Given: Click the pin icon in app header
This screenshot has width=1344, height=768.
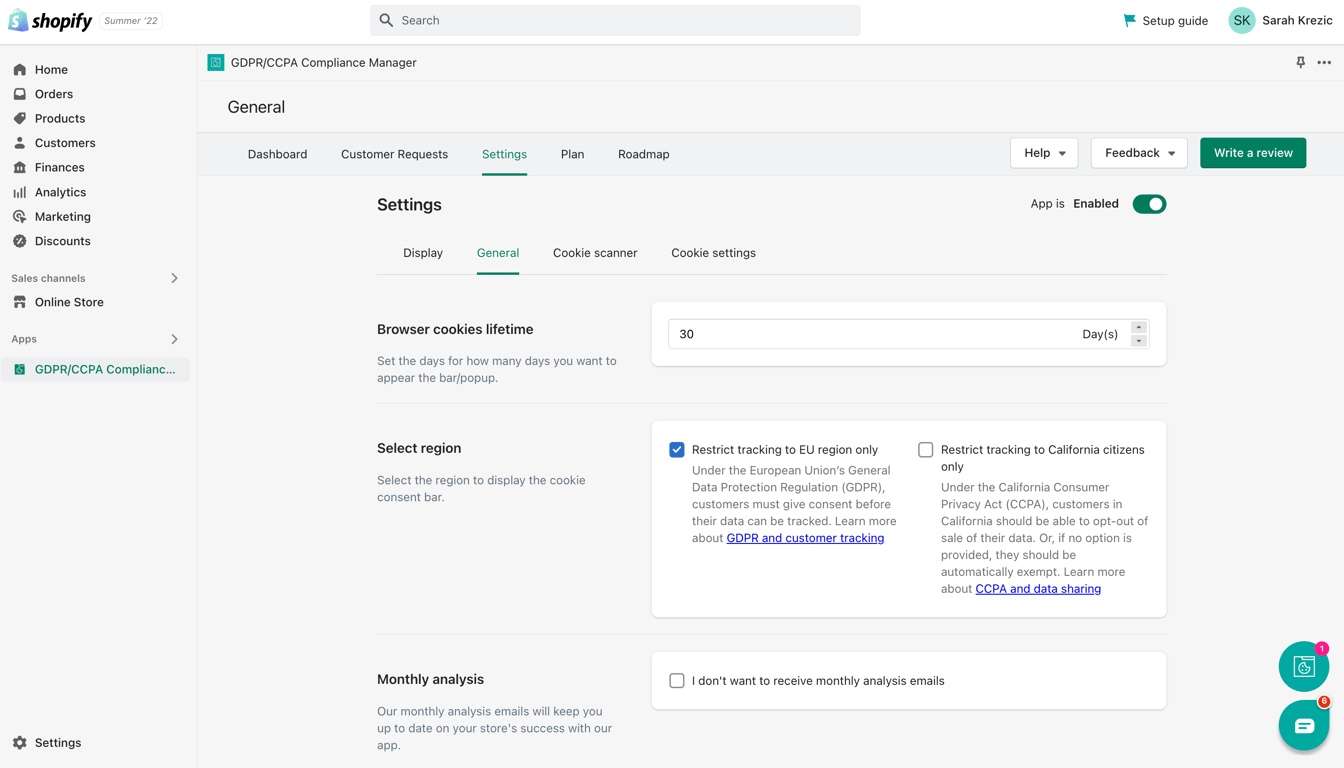Looking at the screenshot, I should tap(1300, 62).
